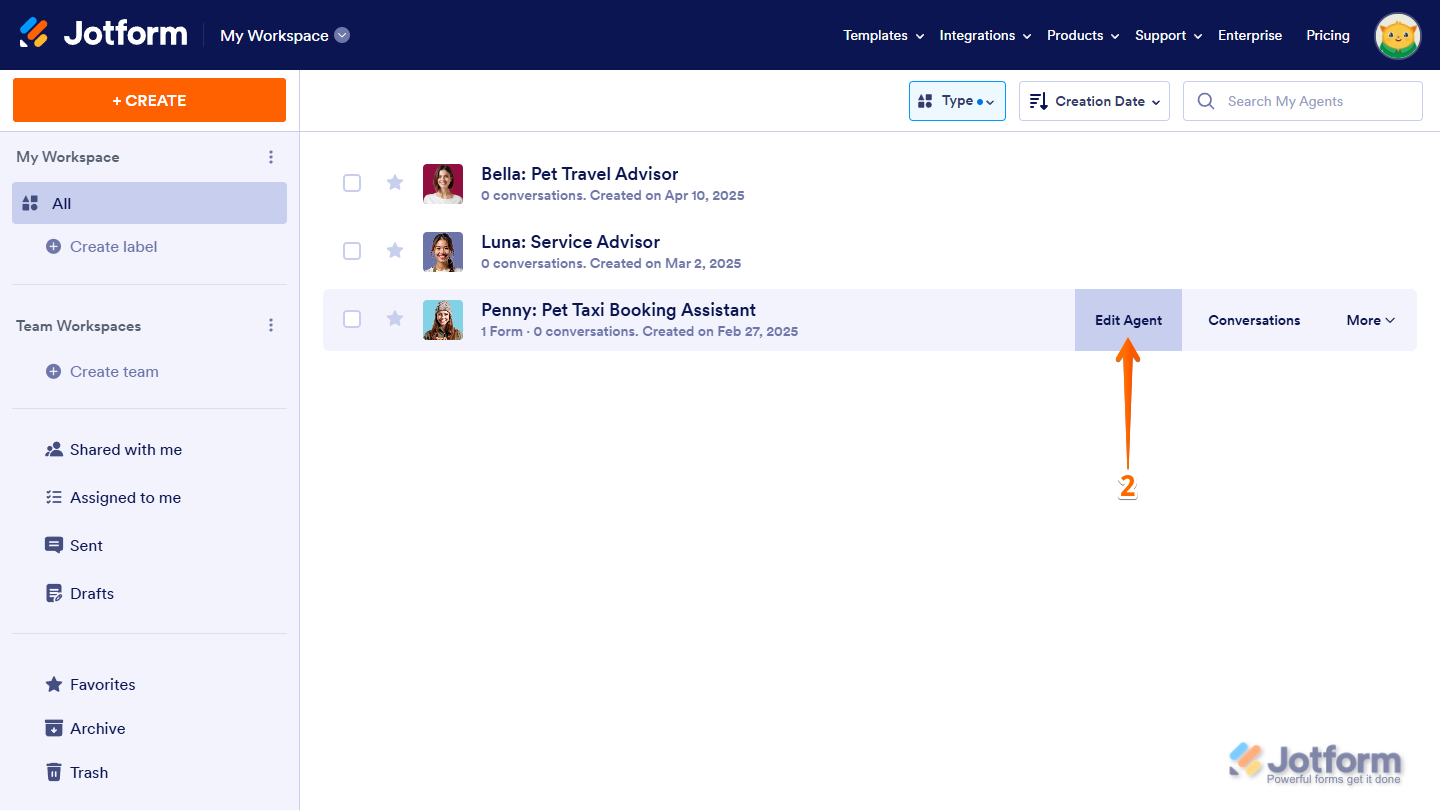Open the Bella: Pet Travel Advisor agent

580,174
